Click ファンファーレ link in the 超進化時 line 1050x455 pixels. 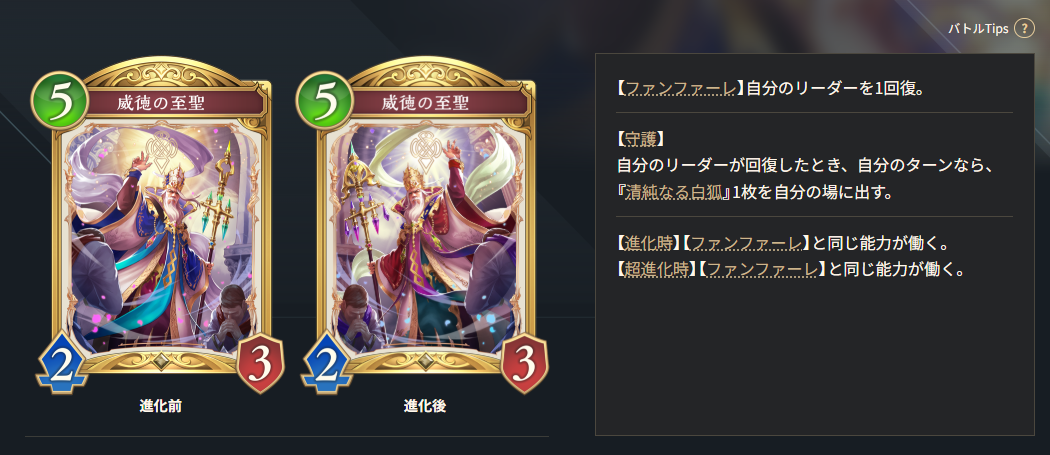(x=762, y=269)
